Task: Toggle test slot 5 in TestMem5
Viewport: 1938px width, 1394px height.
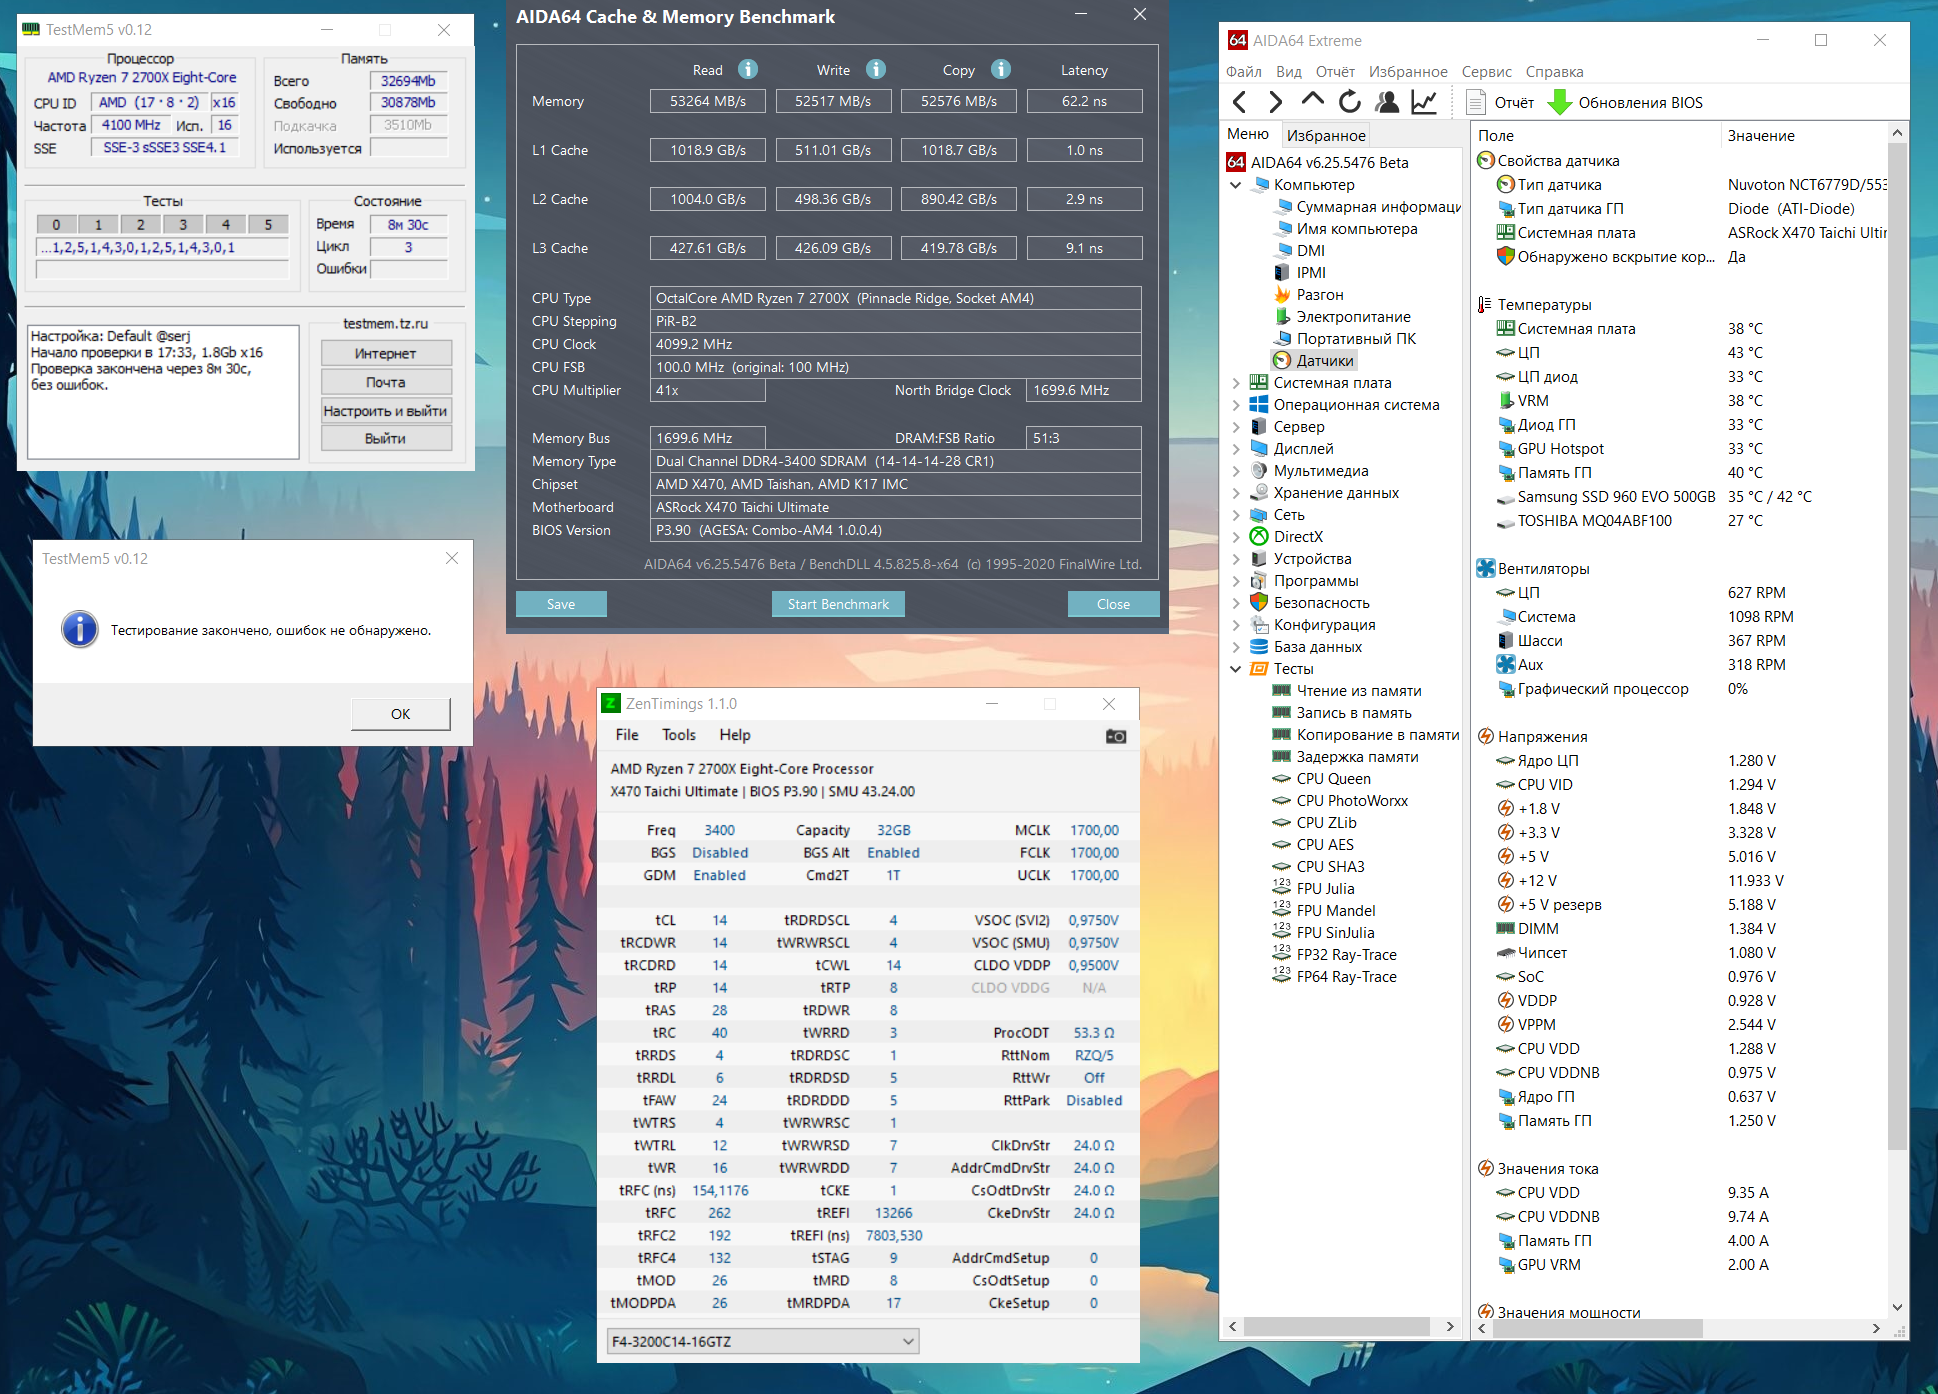Action: [x=268, y=224]
